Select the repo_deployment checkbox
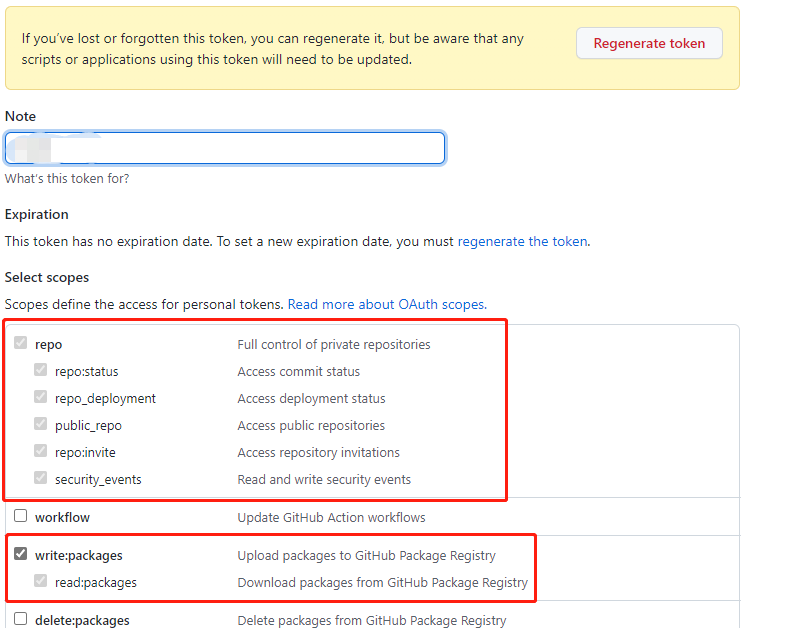Viewport: 801px width, 628px height. pyautogui.click(x=40, y=397)
